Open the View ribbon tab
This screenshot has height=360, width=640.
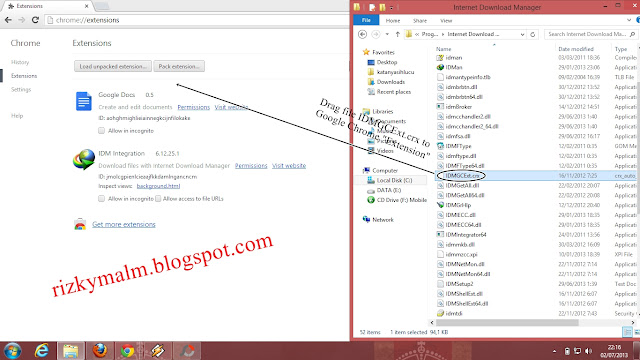pyautogui.click(x=446, y=20)
